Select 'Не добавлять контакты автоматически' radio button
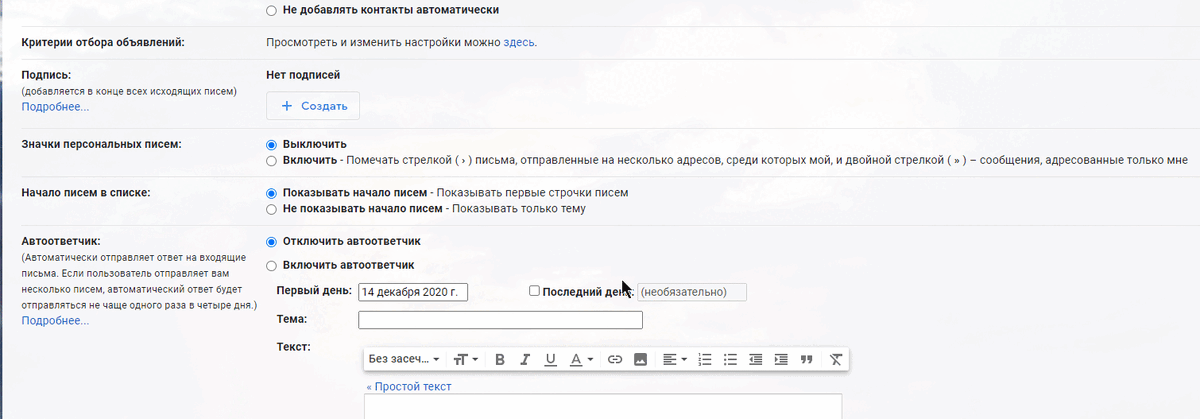 pyautogui.click(x=272, y=10)
